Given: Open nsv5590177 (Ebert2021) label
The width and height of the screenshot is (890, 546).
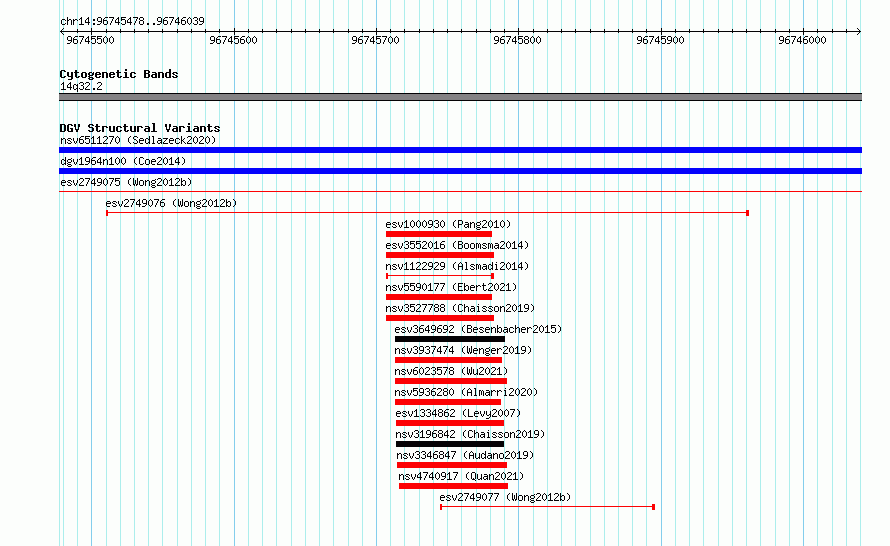Looking at the screenshot, I should coord(451,287).
